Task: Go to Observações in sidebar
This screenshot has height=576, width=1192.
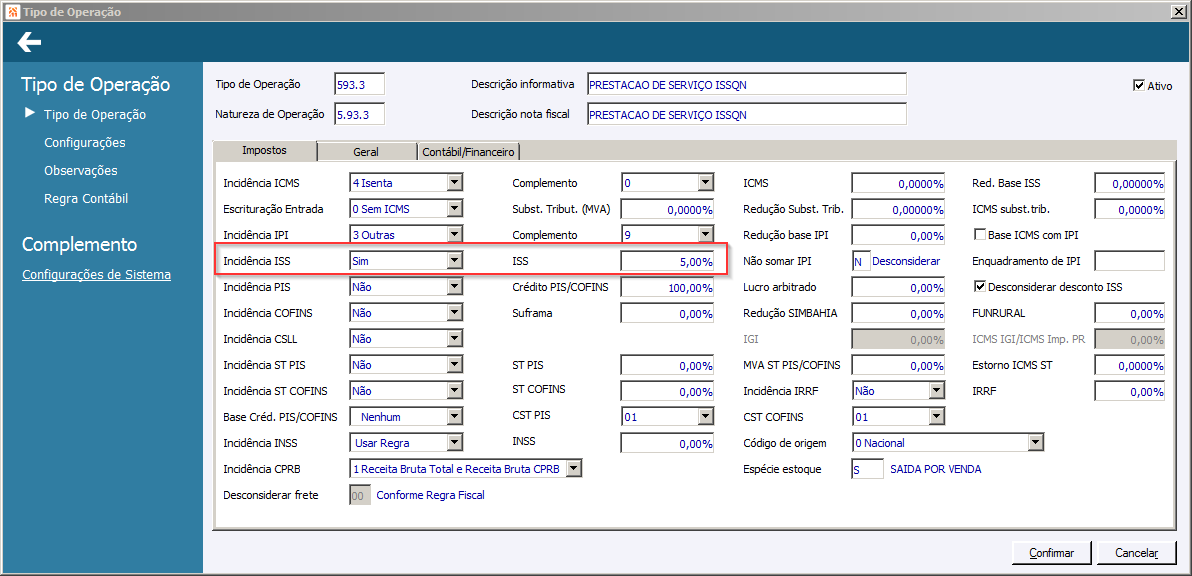Action: tap(81, 171)
